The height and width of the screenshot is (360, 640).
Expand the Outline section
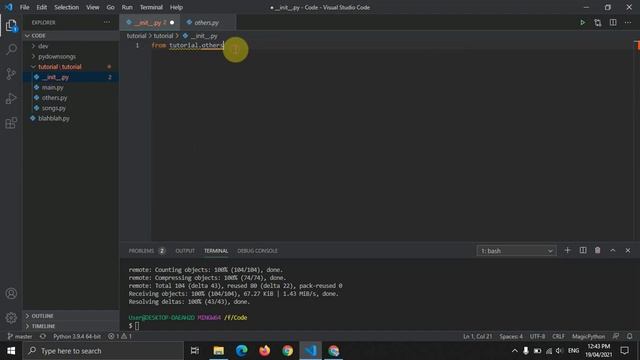coord(71,316)
